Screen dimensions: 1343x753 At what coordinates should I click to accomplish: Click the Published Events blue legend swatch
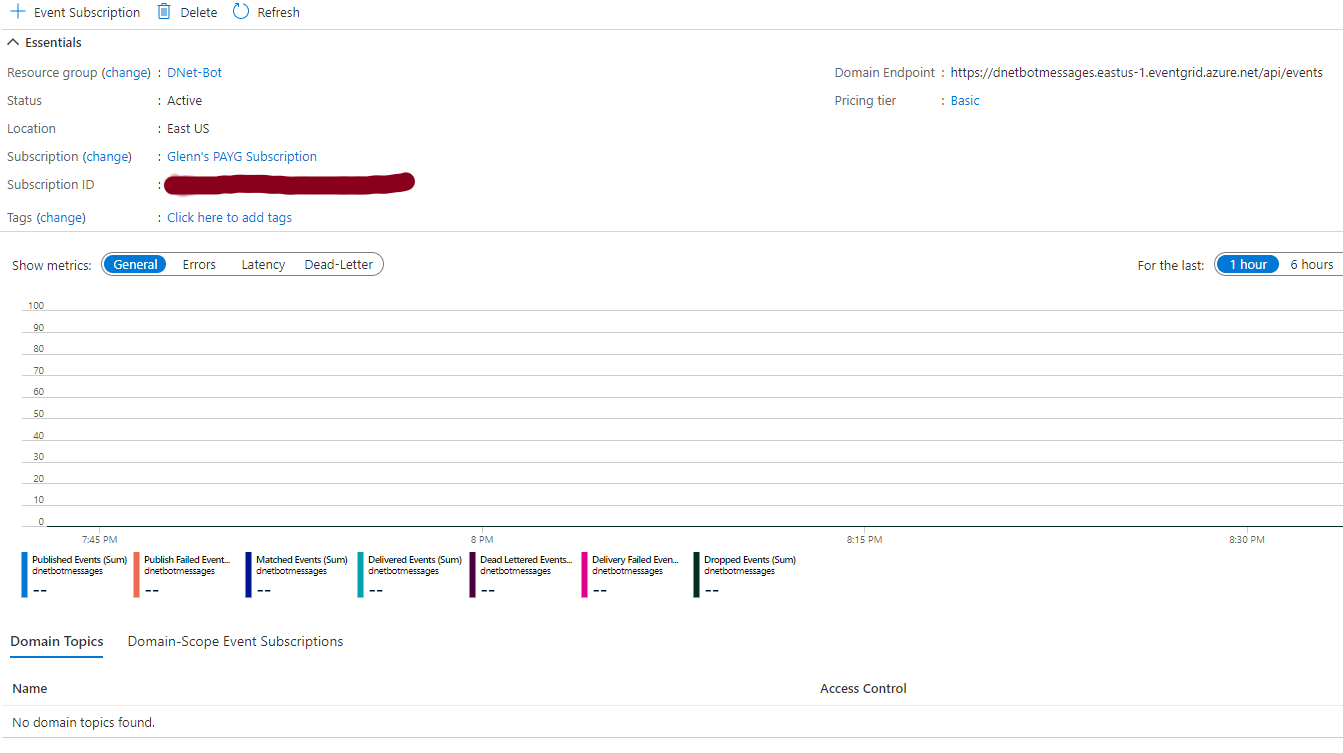click(24, 575)
